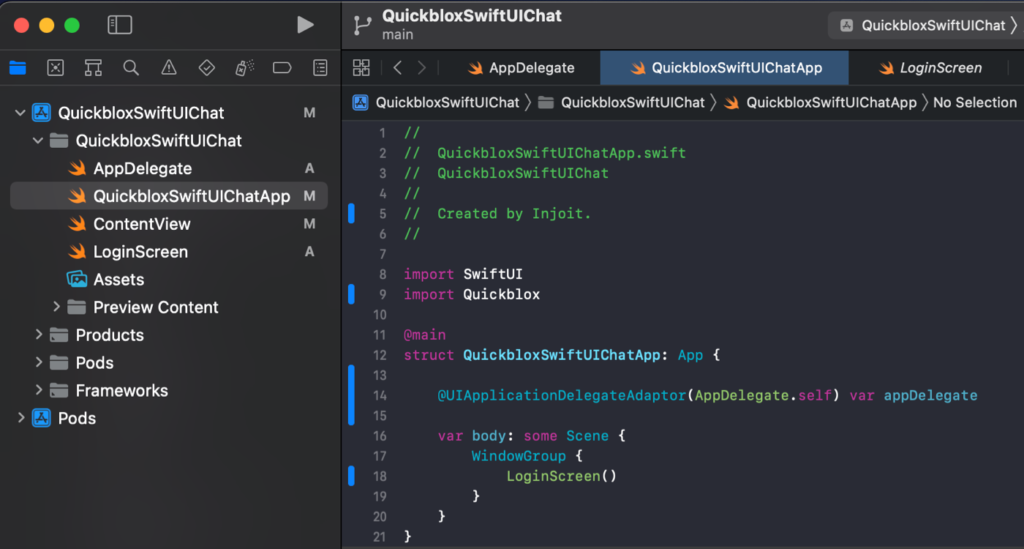Collapse the QuickbloxSwiftUIChat root project
Viewport: 1024px width, 549px height.
click(x=20, y=113)
